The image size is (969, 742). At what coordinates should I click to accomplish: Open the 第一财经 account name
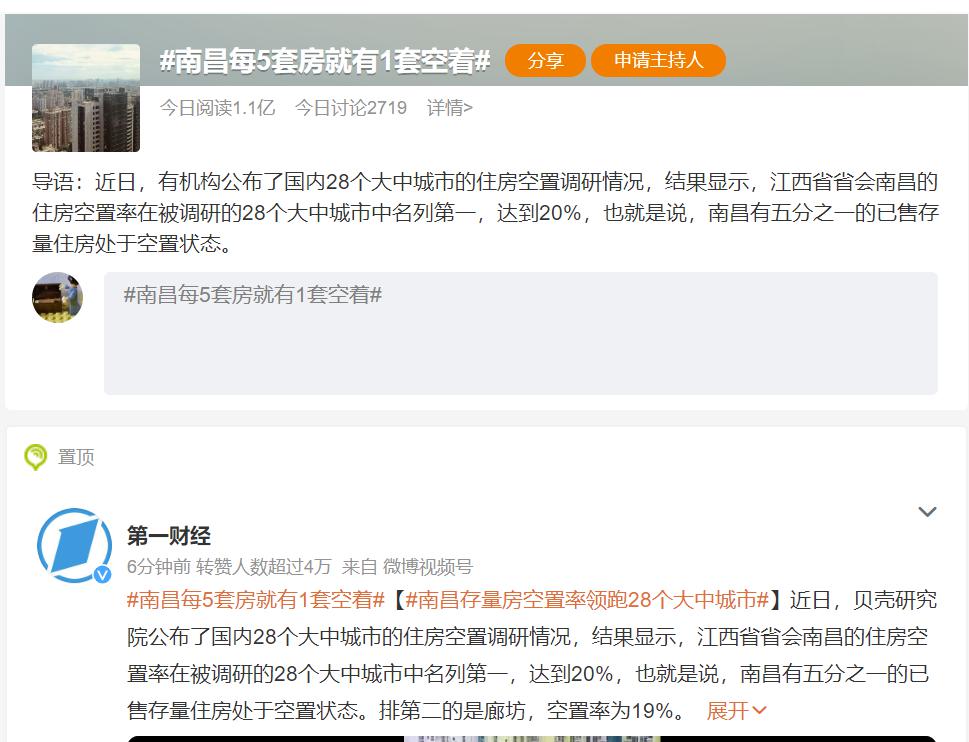coord(169,536)
